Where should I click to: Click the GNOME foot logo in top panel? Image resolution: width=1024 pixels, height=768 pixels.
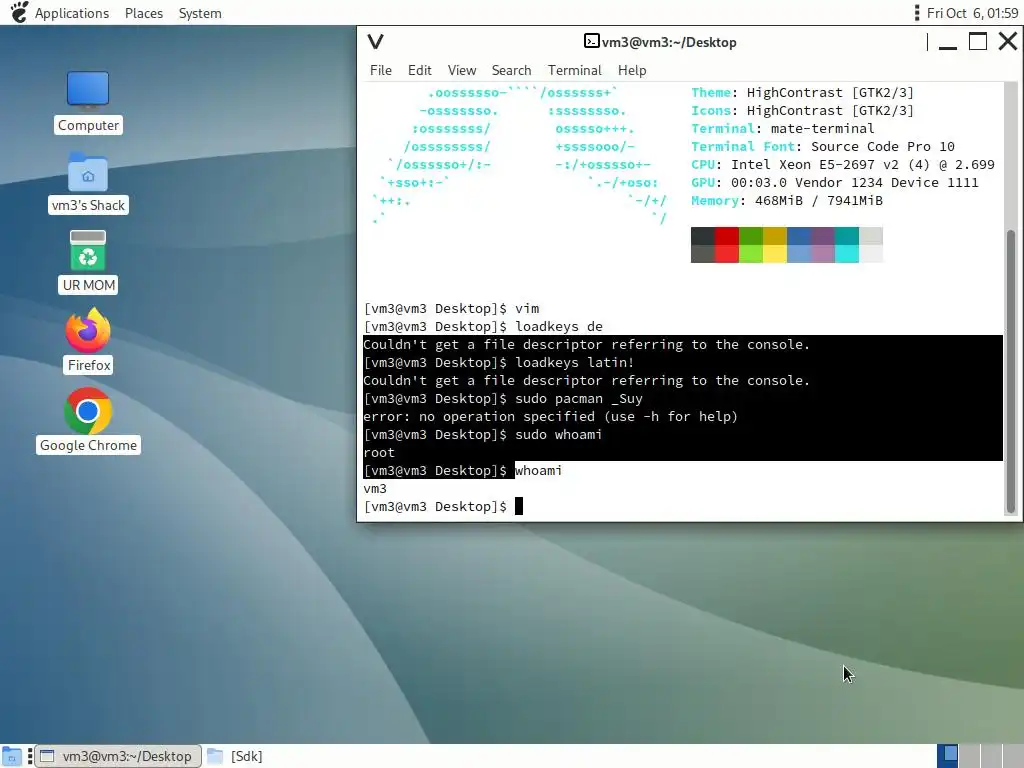(x=18, y=12)
